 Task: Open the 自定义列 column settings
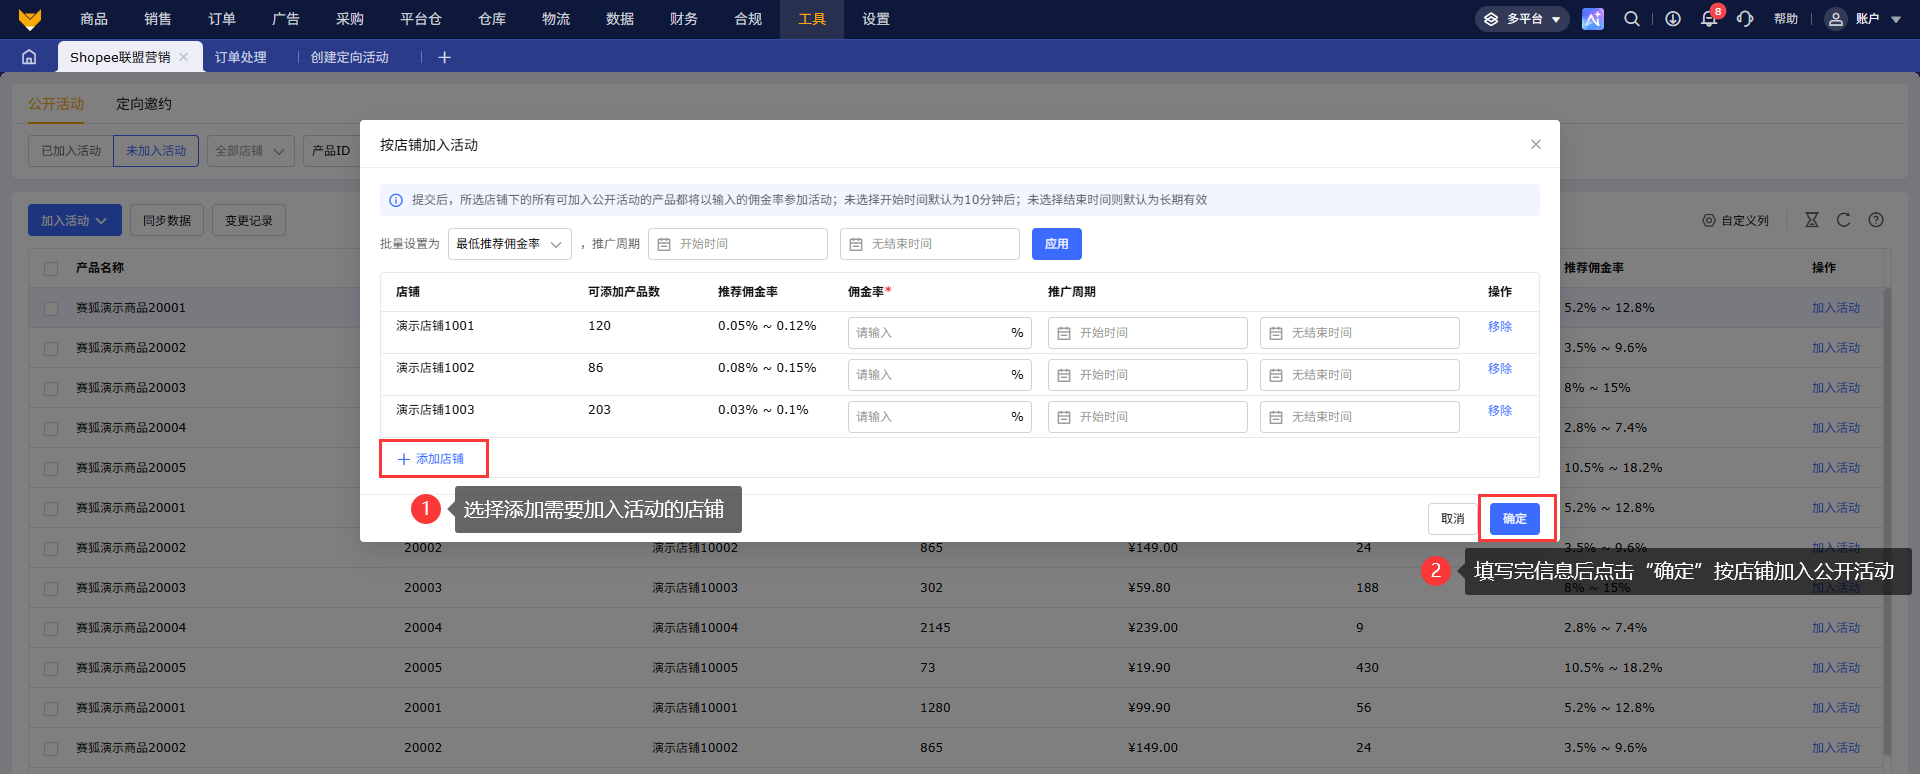(1736, 220)
